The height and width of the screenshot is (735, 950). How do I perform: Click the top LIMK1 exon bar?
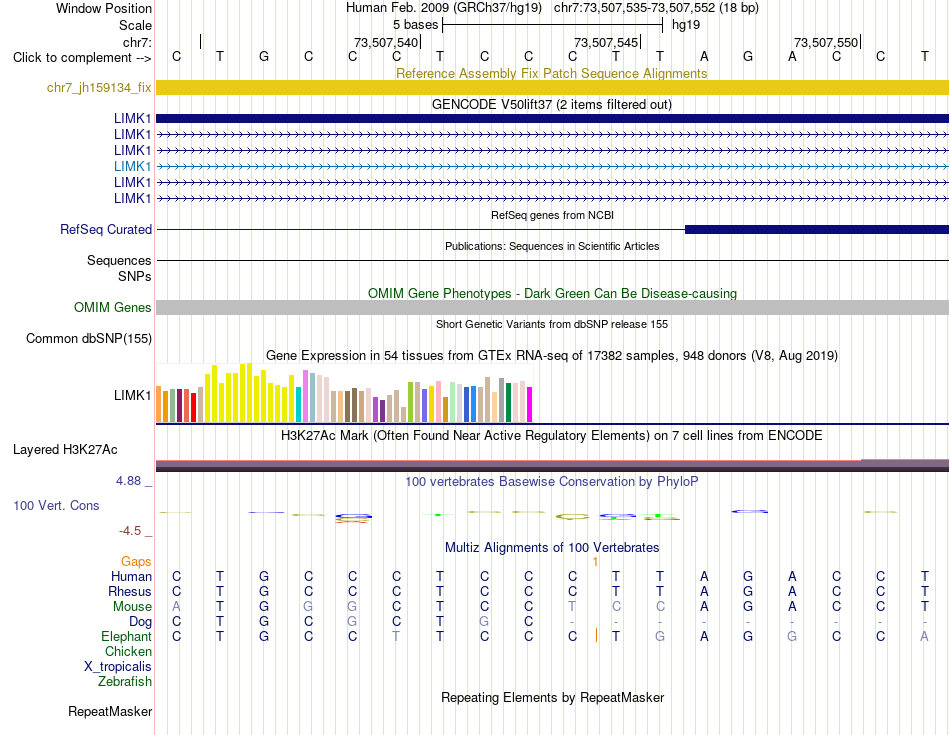pyautogui.click(x=552, y=118)
